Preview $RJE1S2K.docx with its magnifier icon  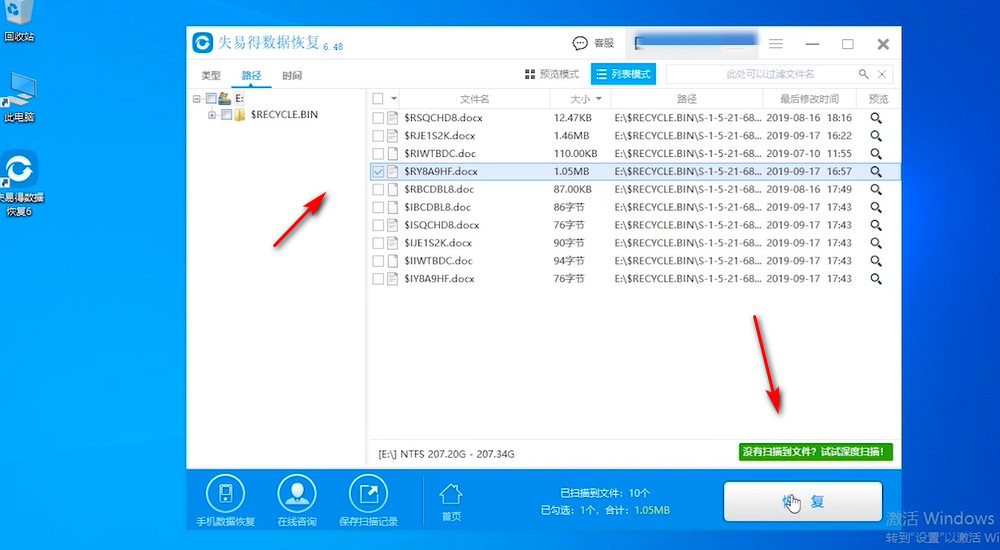[876, 136]
